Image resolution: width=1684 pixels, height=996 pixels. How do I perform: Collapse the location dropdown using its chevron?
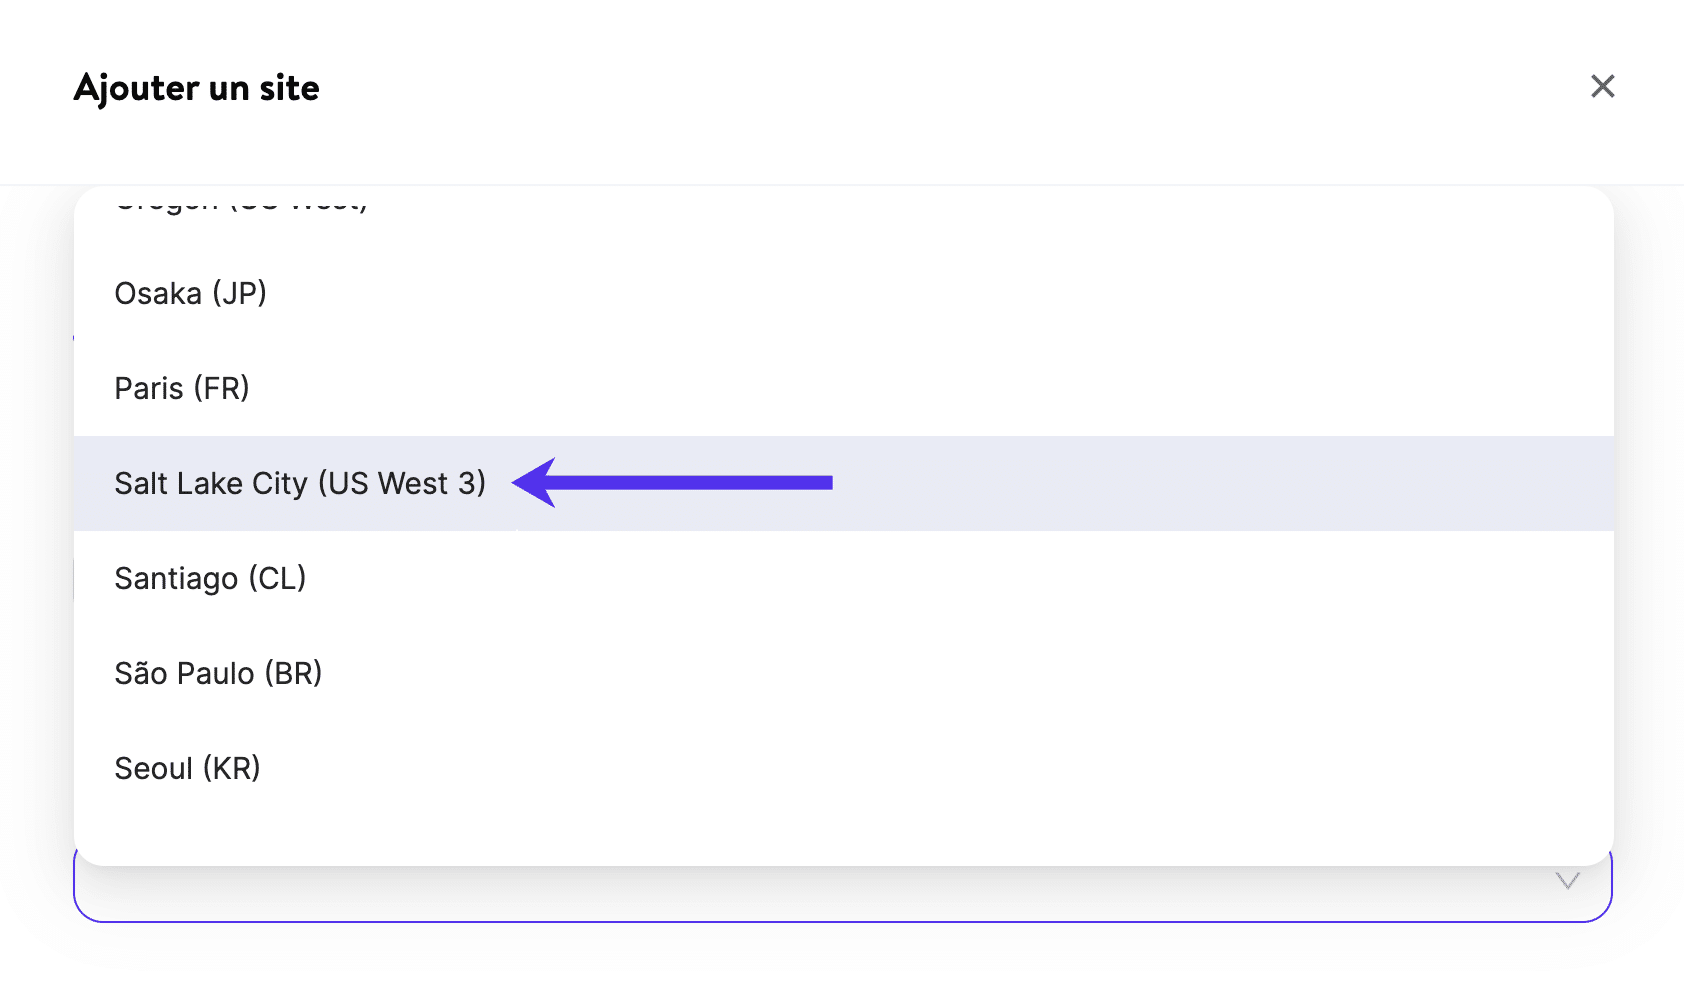click(x=1567, y=881)
